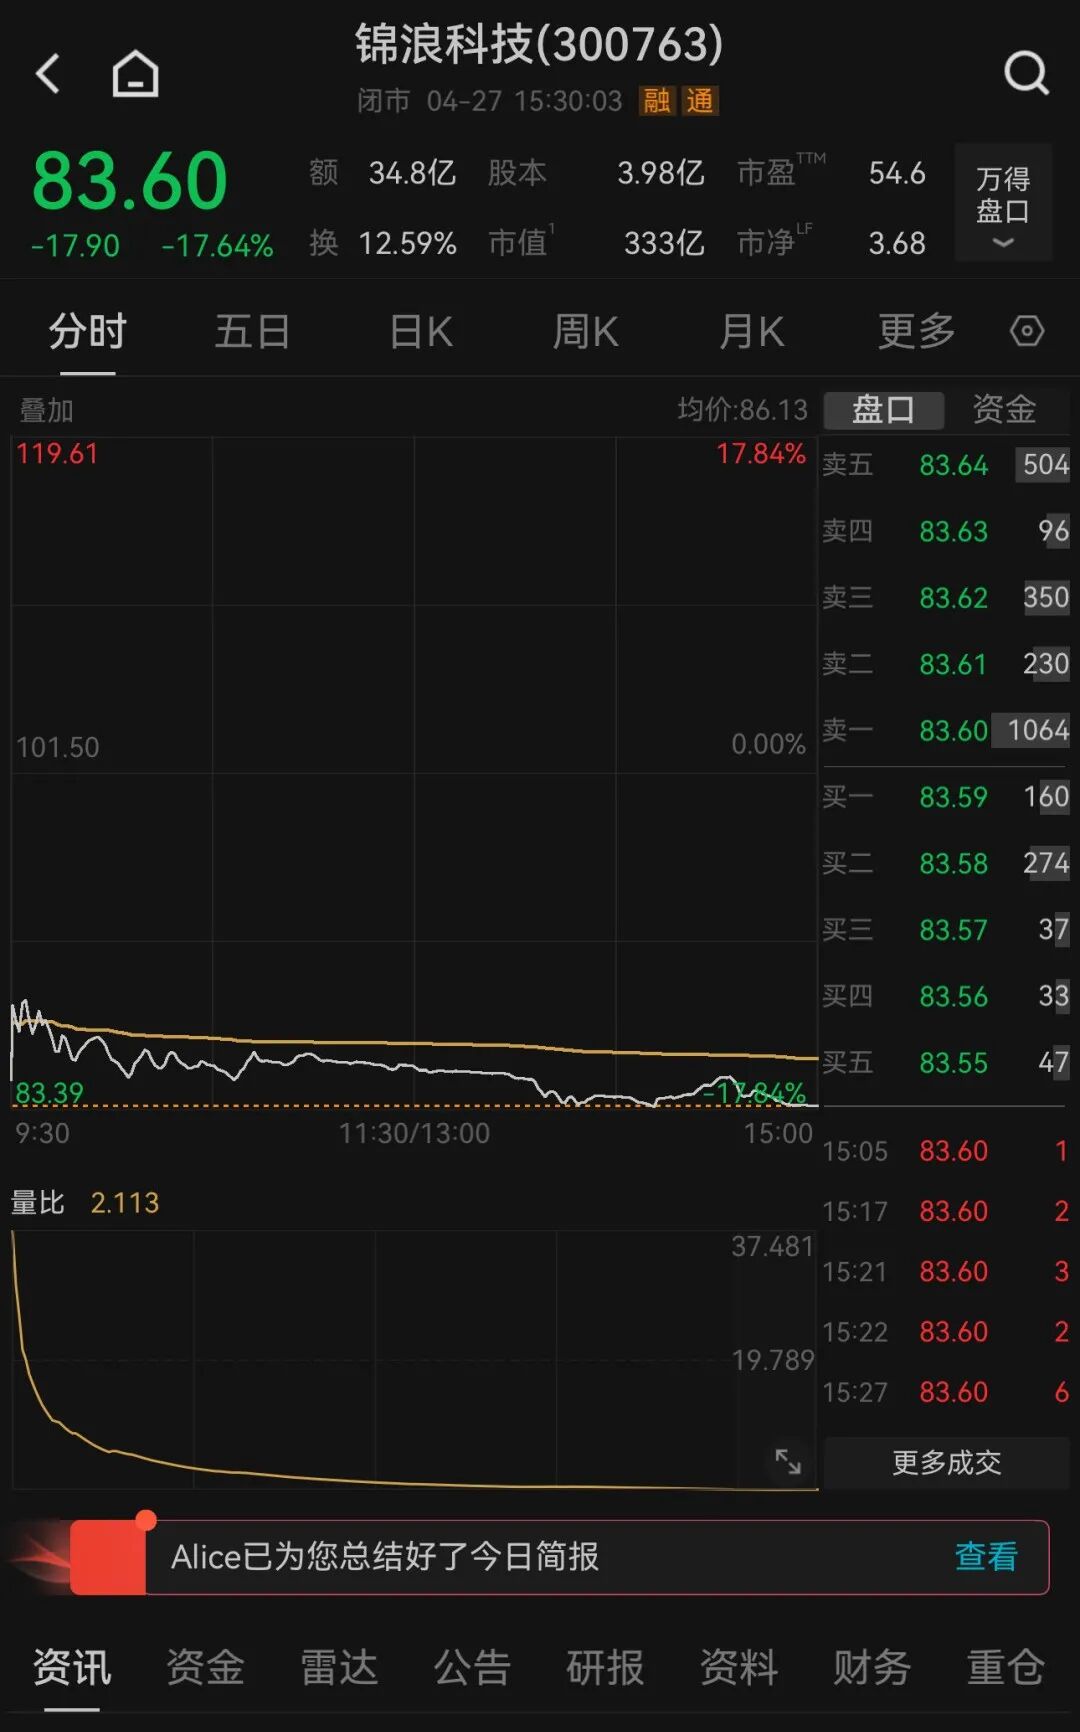
Task: Open the 研报 research reports tab
Action: pos(605,1667)
